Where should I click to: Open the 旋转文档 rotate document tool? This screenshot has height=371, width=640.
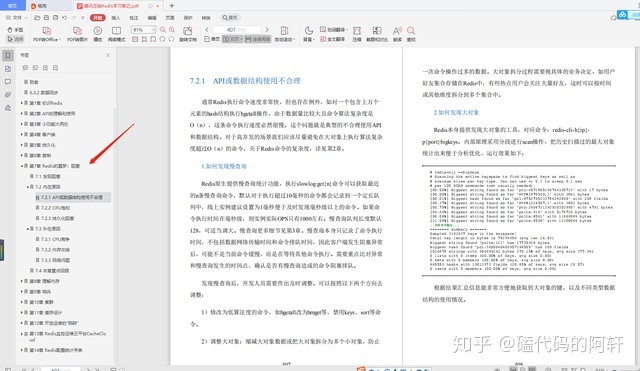pos(188,34)
